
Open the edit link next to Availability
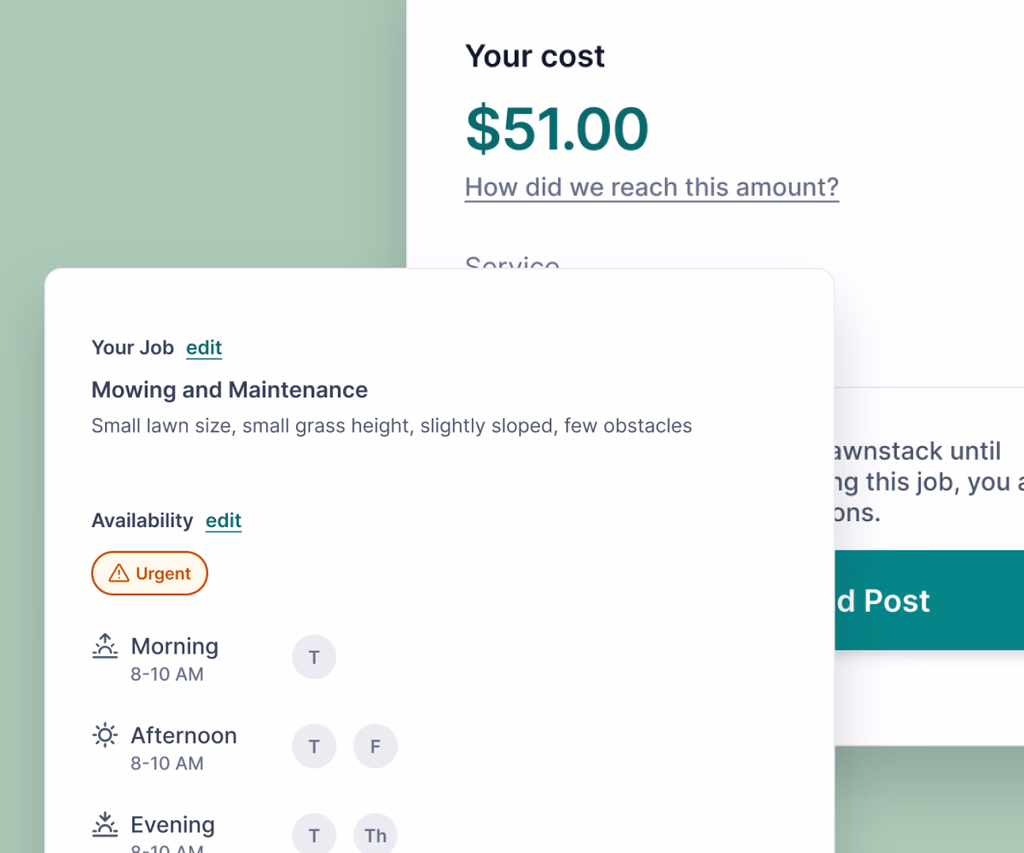tap(223, 521)
